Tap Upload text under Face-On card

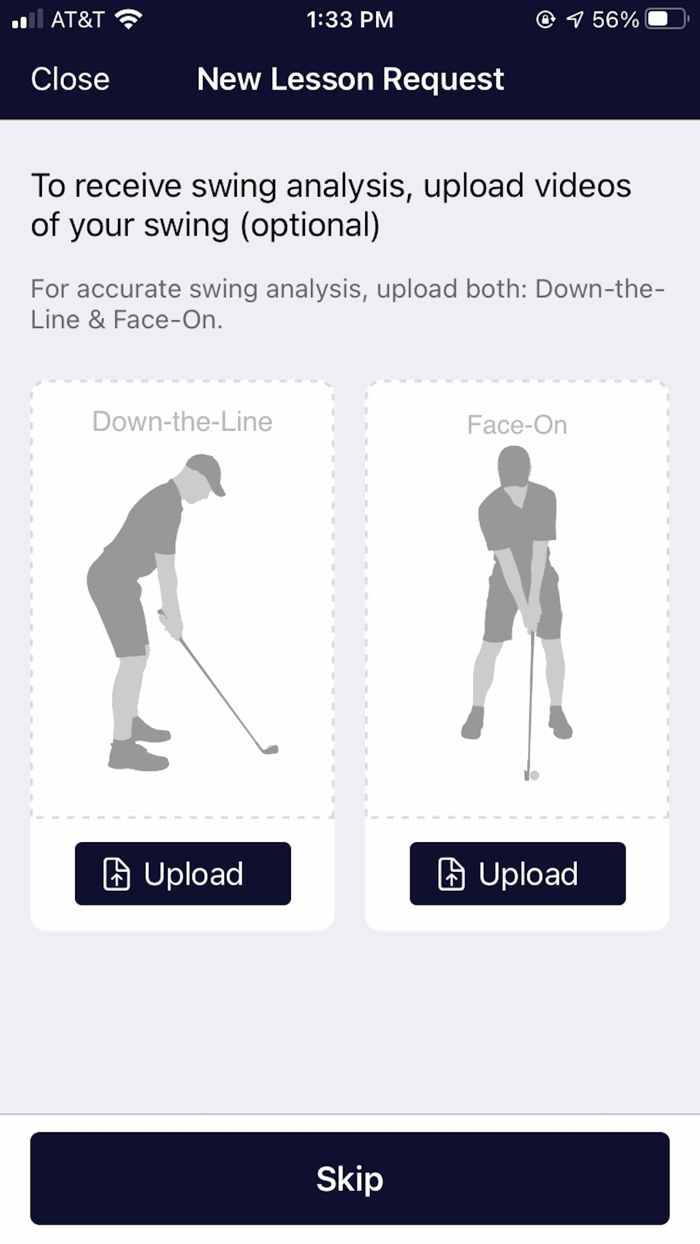pos(528,874)
